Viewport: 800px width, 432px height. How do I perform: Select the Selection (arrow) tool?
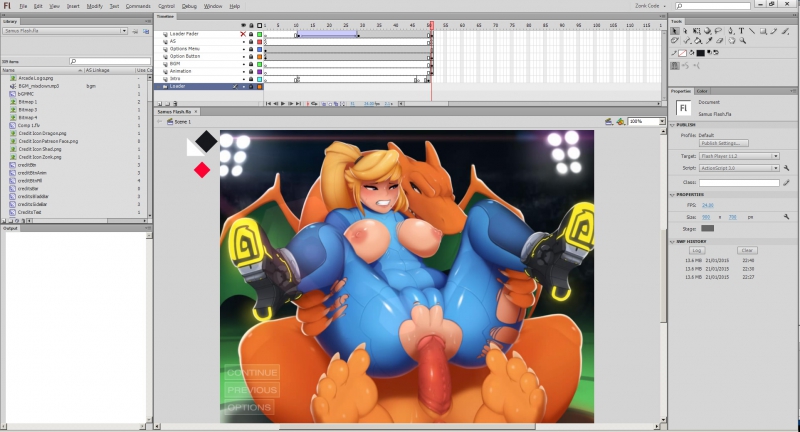(674, 31)
